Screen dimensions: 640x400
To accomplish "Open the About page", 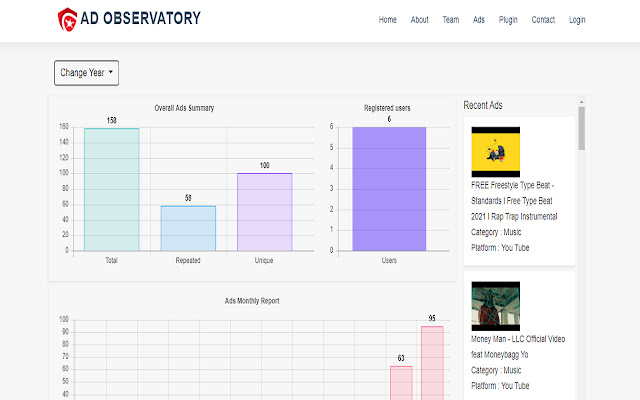I will 419,20.
